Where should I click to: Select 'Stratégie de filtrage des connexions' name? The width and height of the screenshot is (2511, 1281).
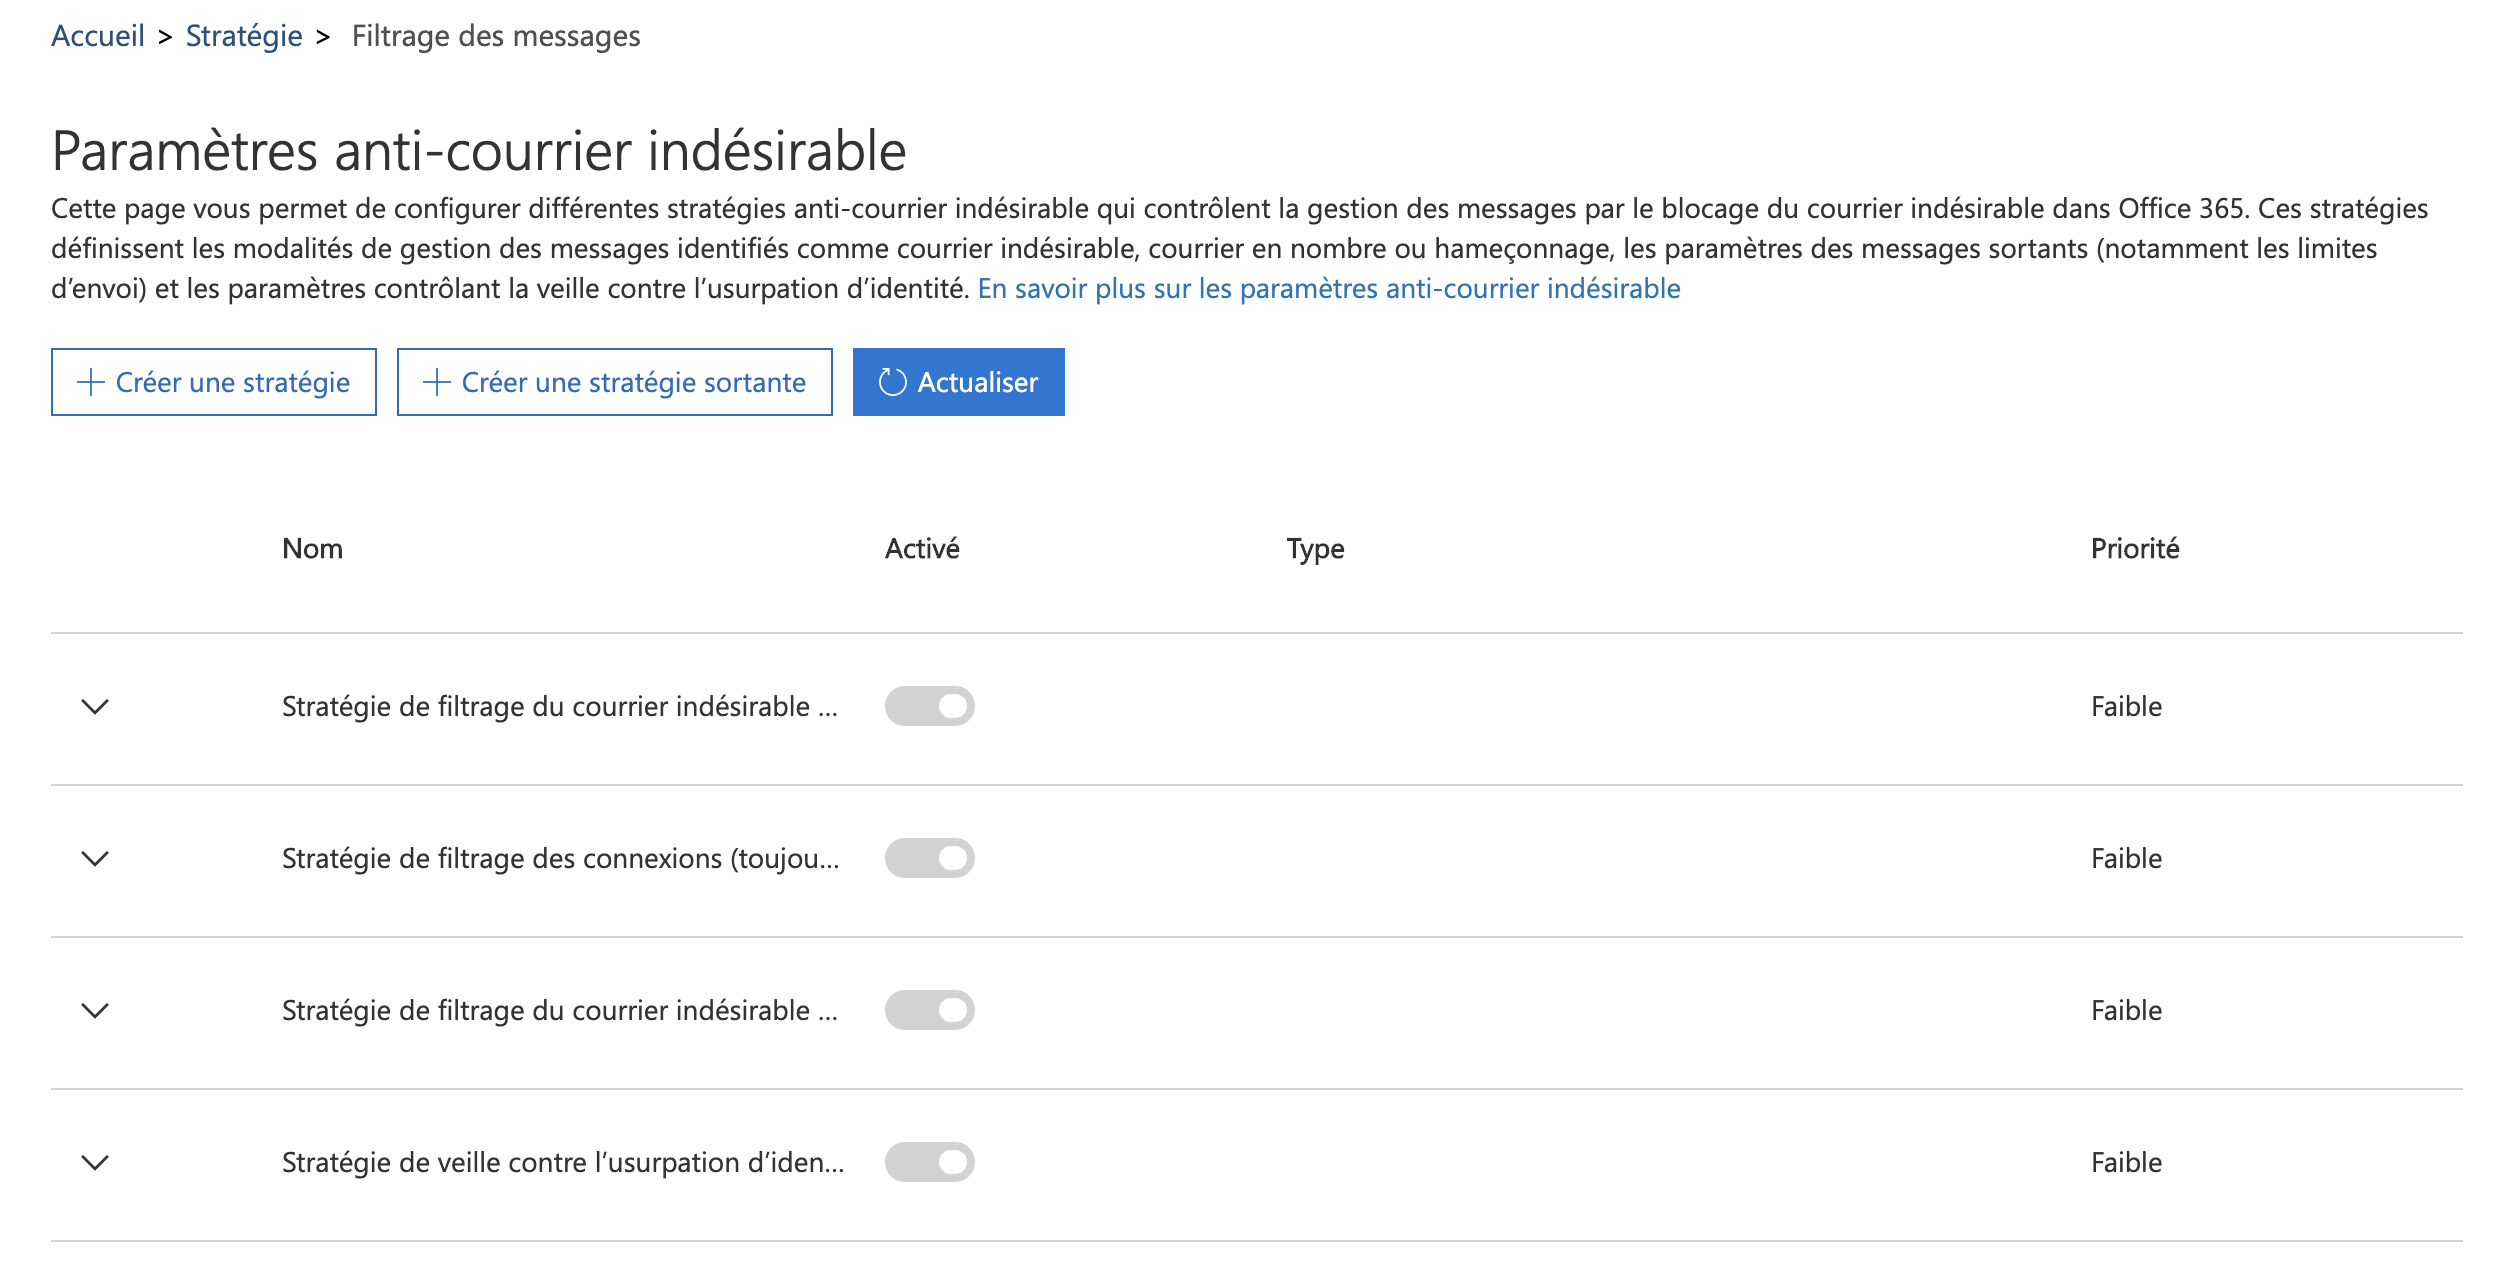561,859
